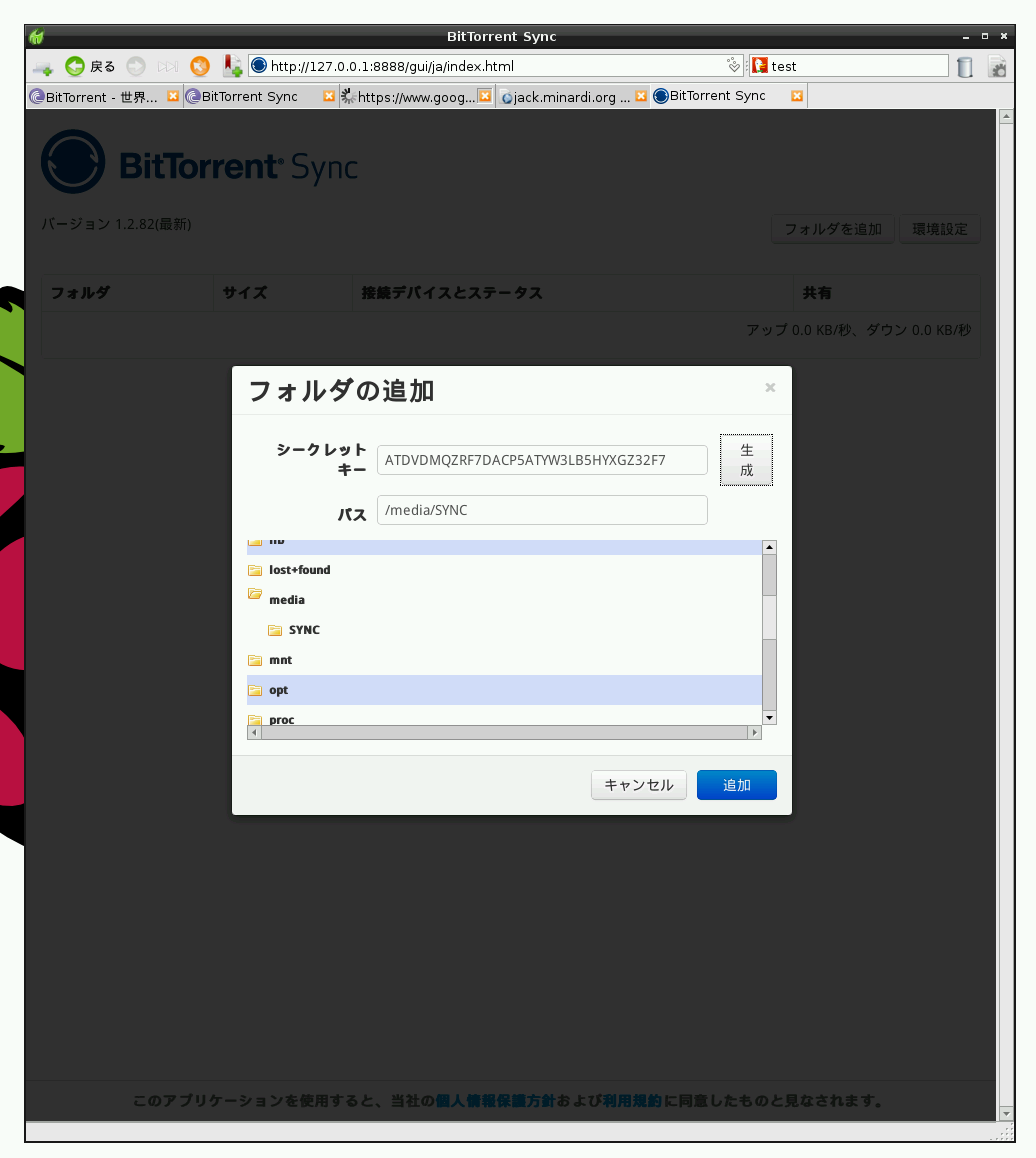Click the blue 追加 add button

(737, 785)
